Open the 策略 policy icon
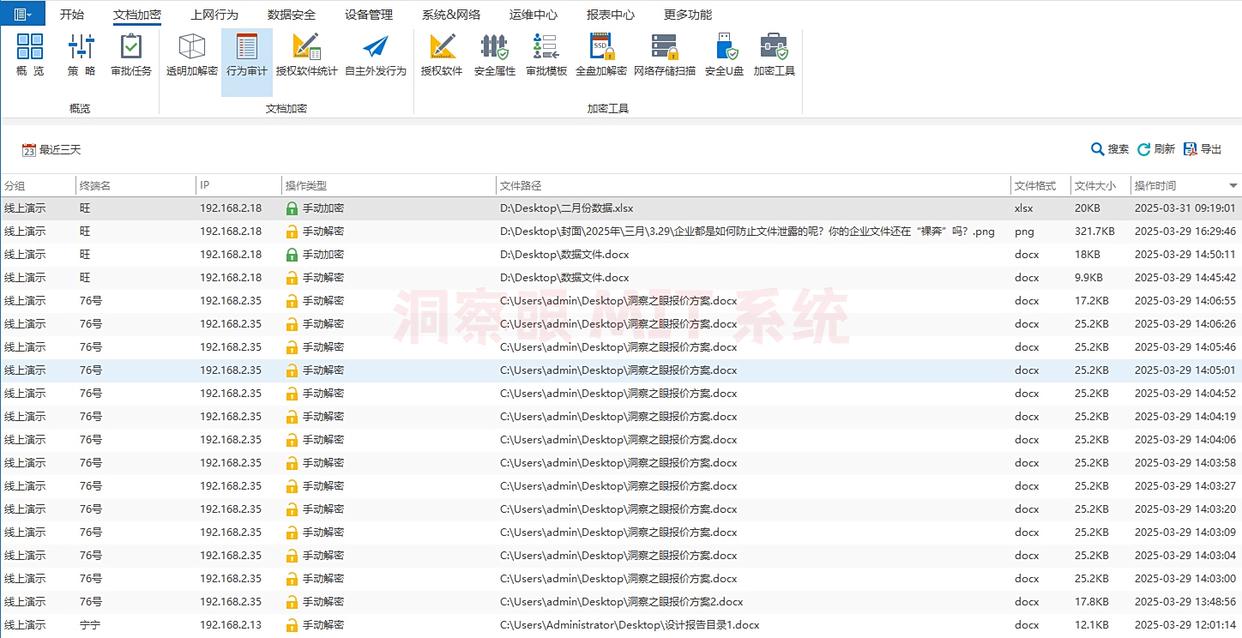 click(x=81, y=55)
